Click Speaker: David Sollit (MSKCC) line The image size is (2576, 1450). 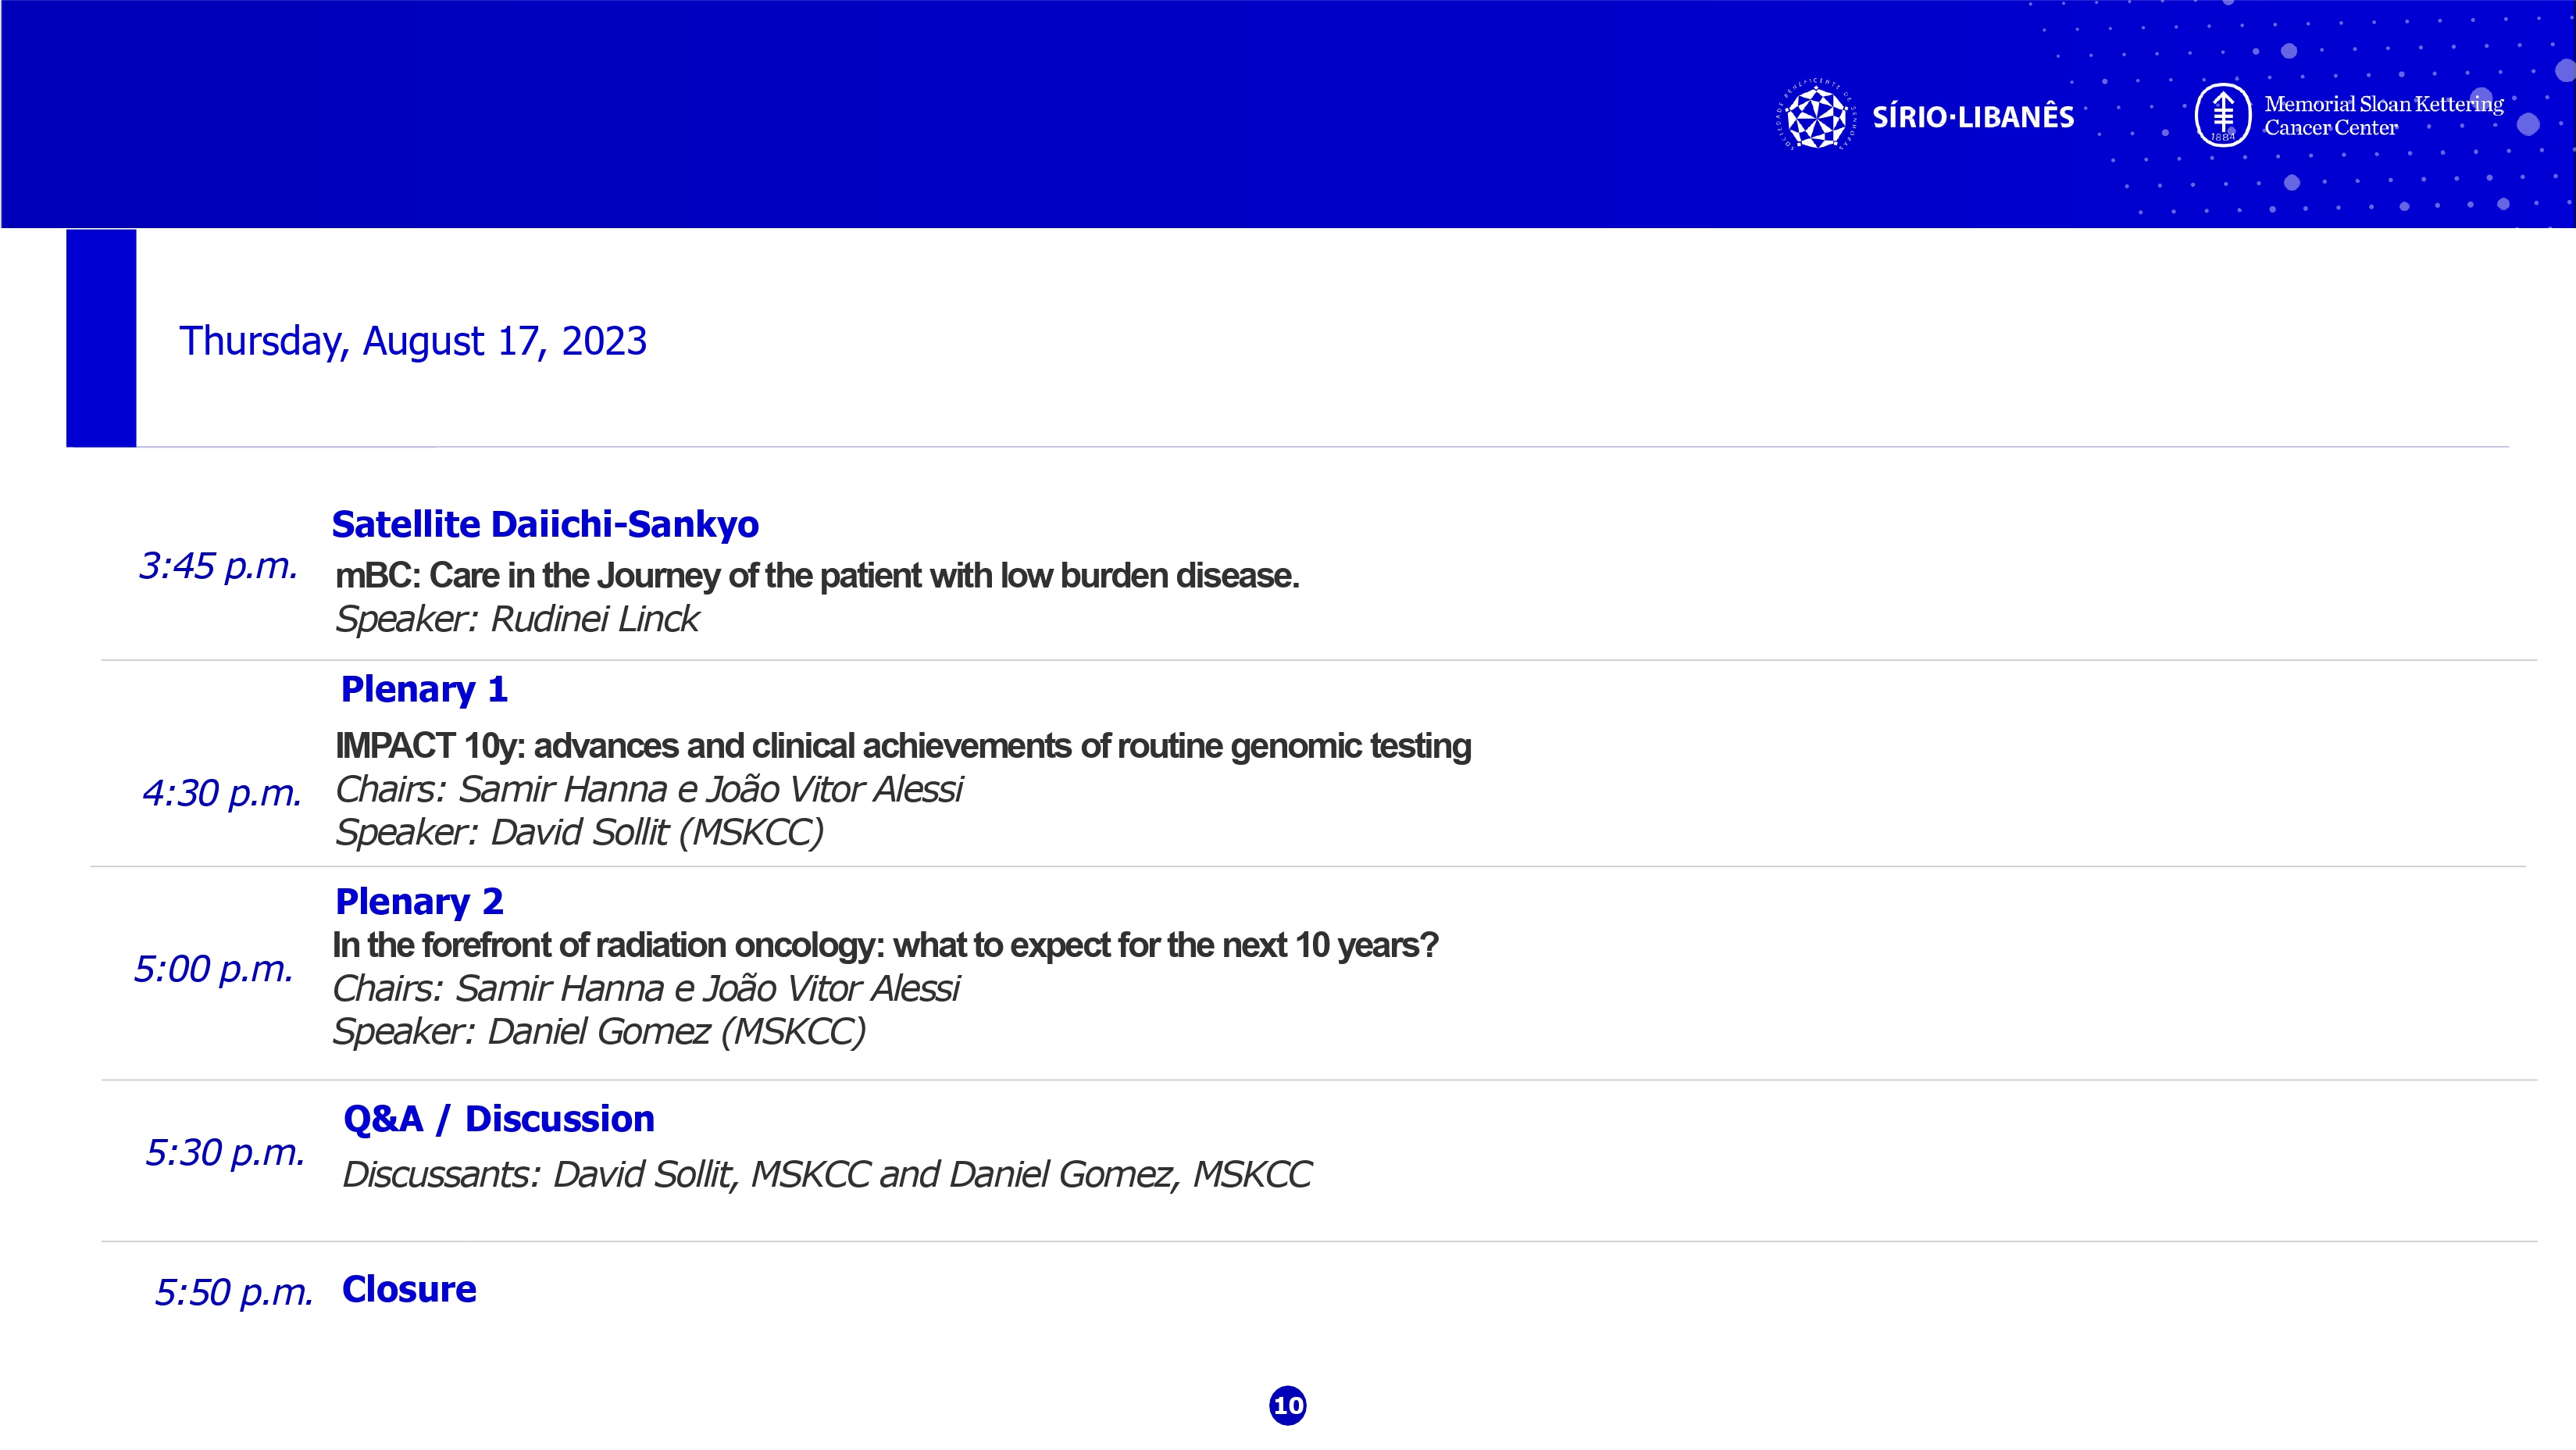(579, 832)
